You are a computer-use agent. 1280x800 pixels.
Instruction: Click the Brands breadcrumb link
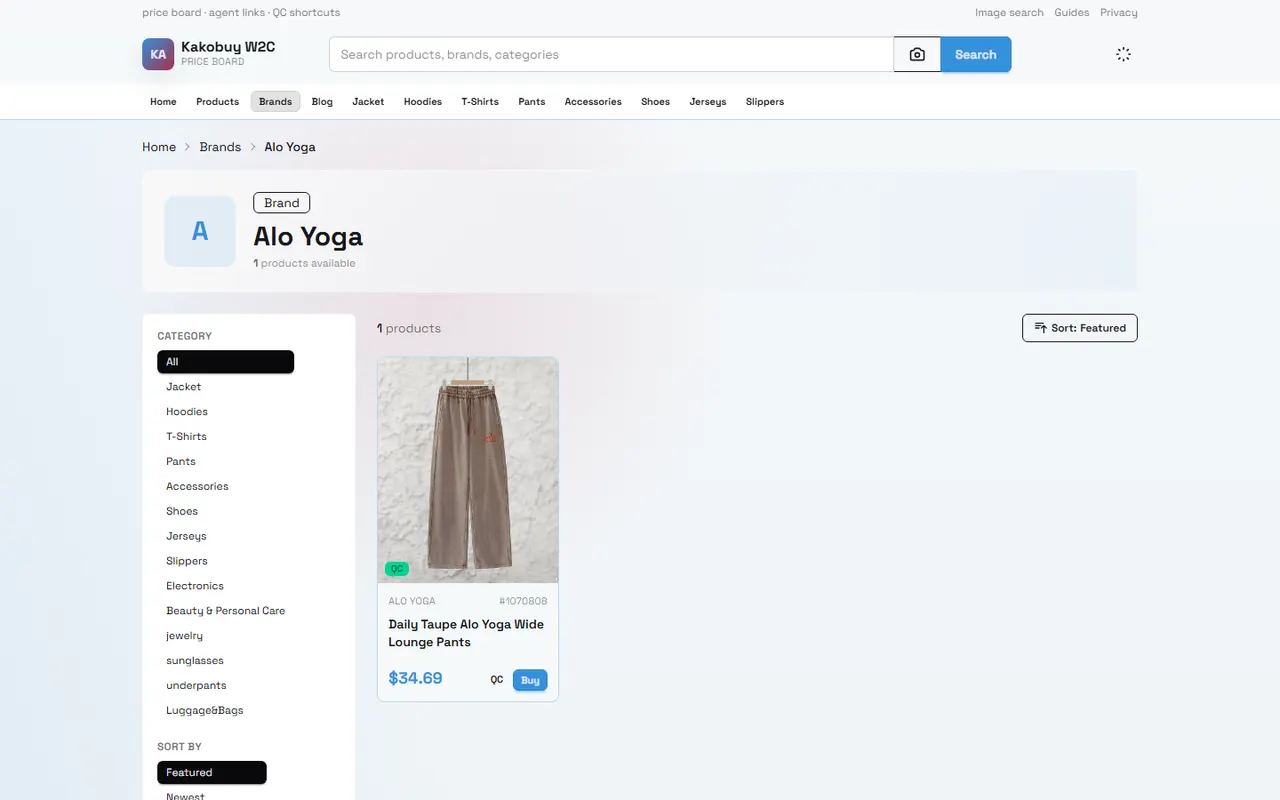tap(220, 147)
